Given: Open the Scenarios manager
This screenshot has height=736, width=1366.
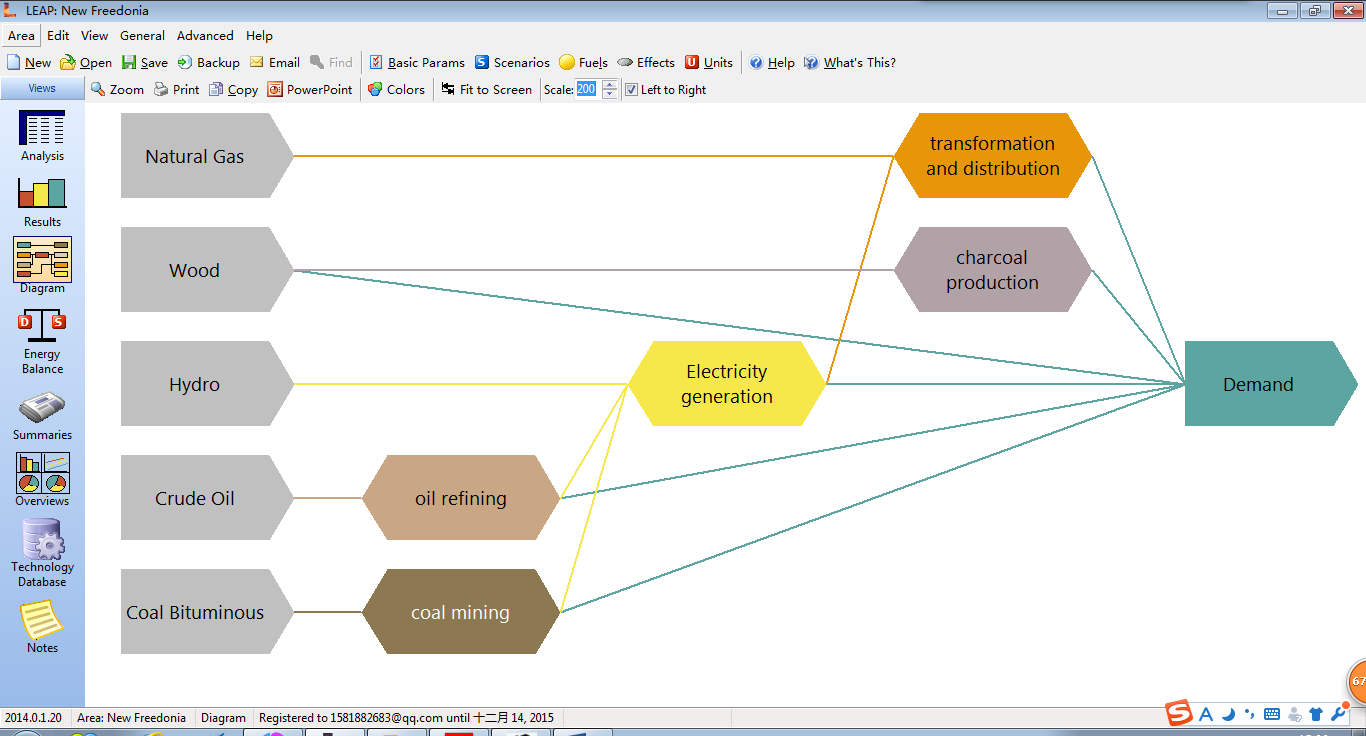Looking at the screenshot, I should coord(512,62).
